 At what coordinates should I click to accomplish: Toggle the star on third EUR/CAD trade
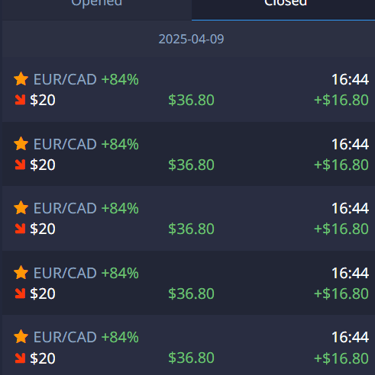[x=21, y=208]
